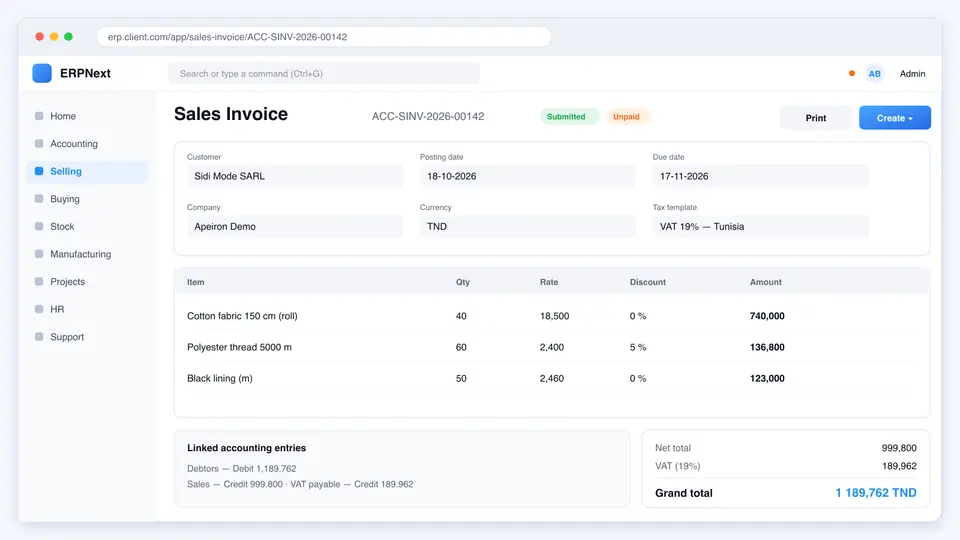Click the orange notification dot
Viewport: 960px width, 540px height.
[x=852, y=73]
